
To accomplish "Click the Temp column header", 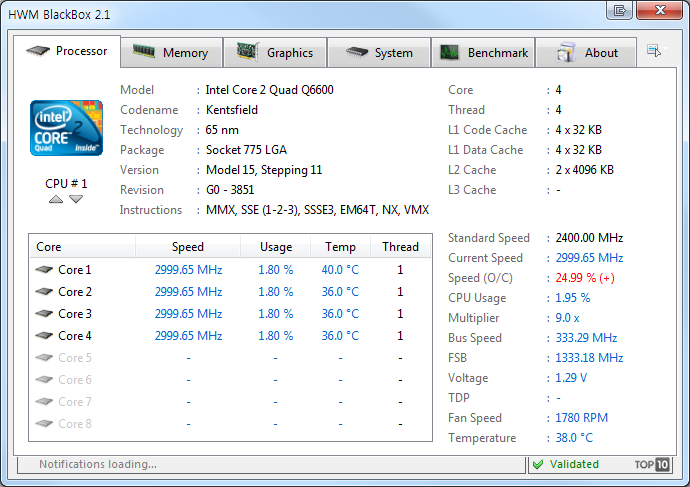I will [341, 246].
